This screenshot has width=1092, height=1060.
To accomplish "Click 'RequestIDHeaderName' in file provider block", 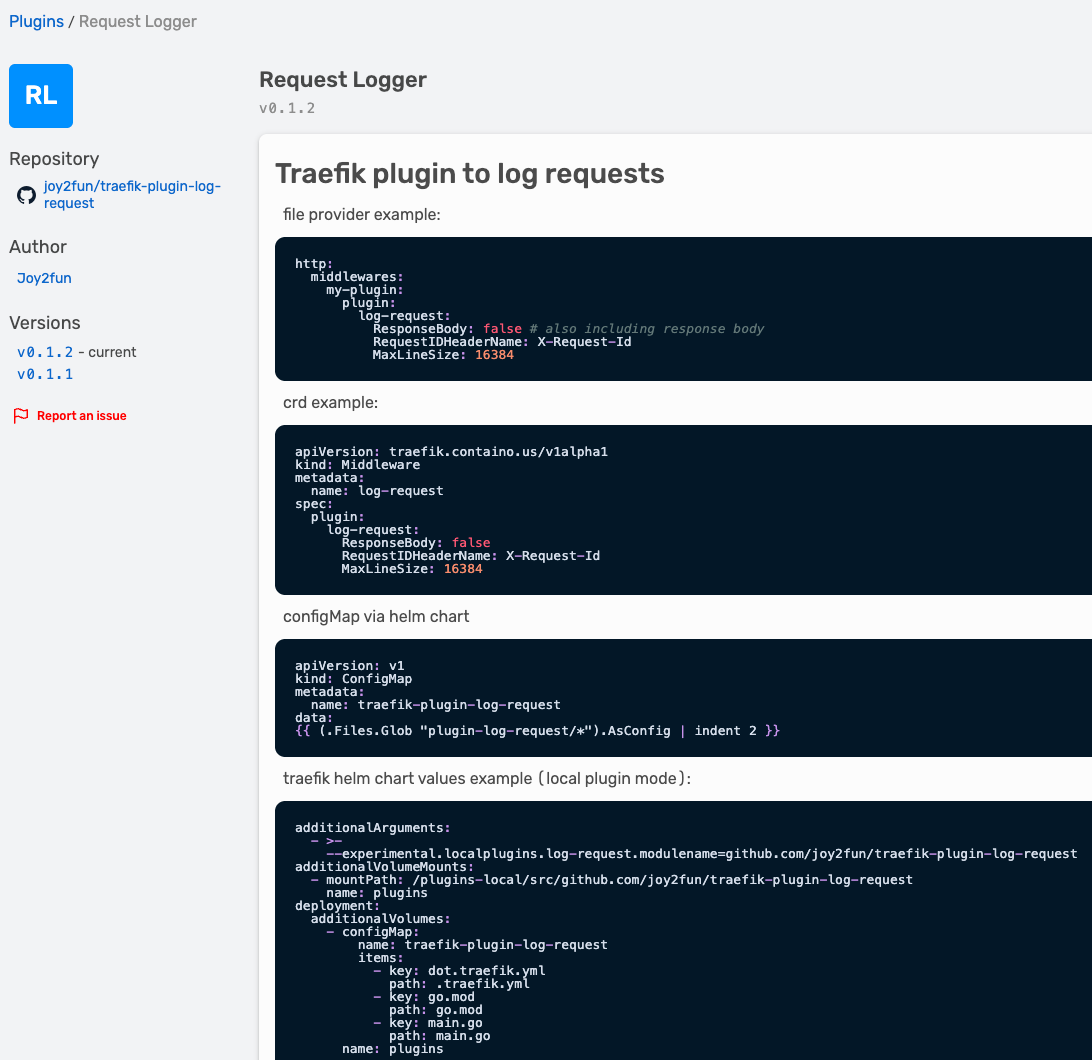I will point(448,342).
